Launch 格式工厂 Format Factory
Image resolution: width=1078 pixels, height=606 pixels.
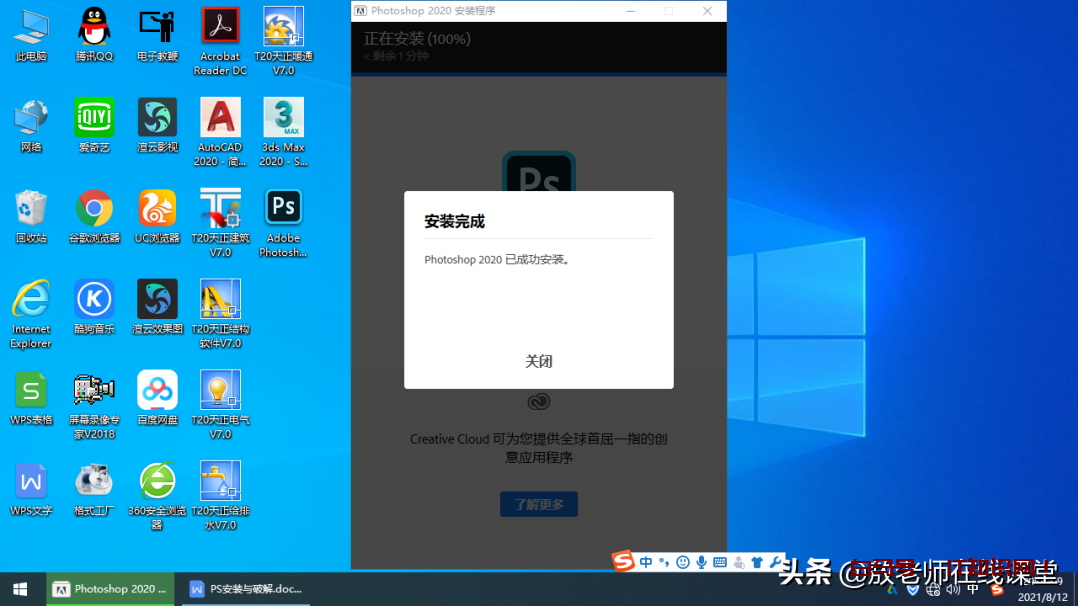pyautogui.click(x=94, y=478)
